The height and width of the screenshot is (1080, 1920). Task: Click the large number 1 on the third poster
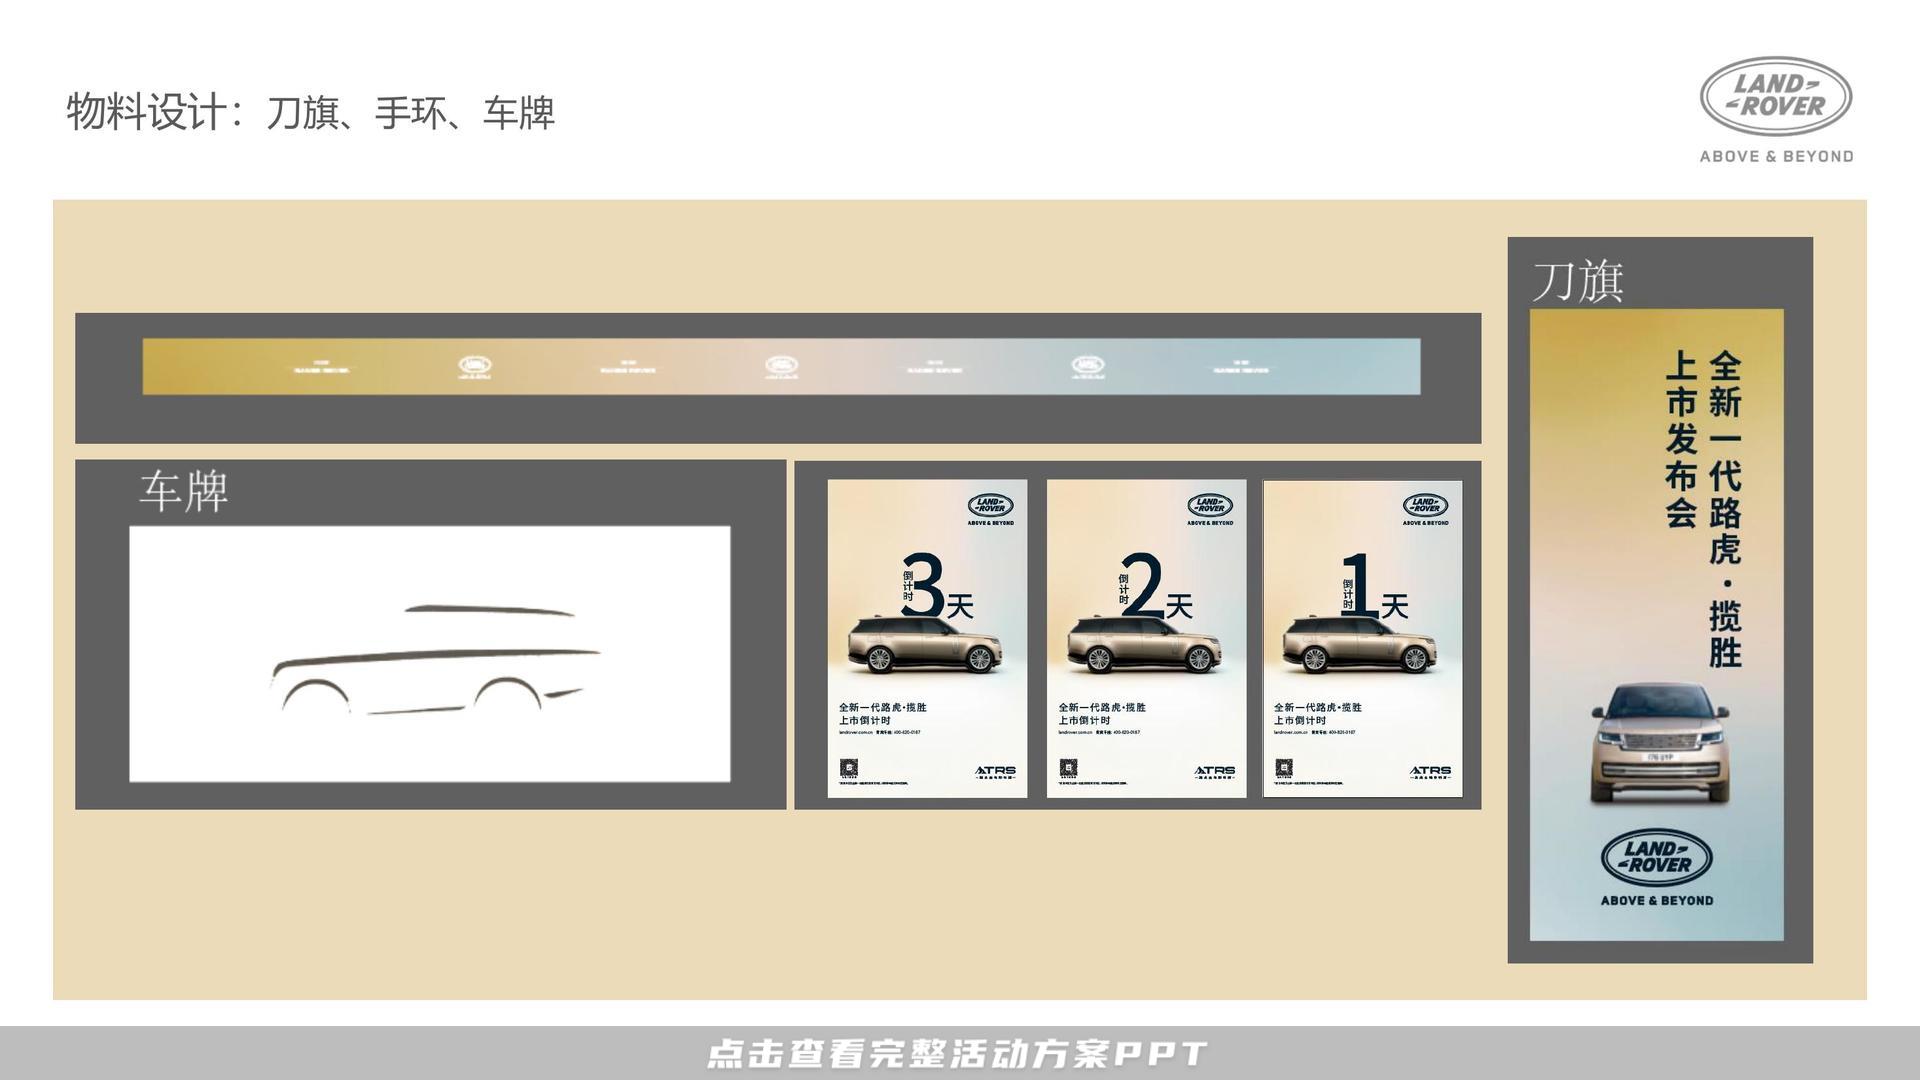[x=1360, y=585]
